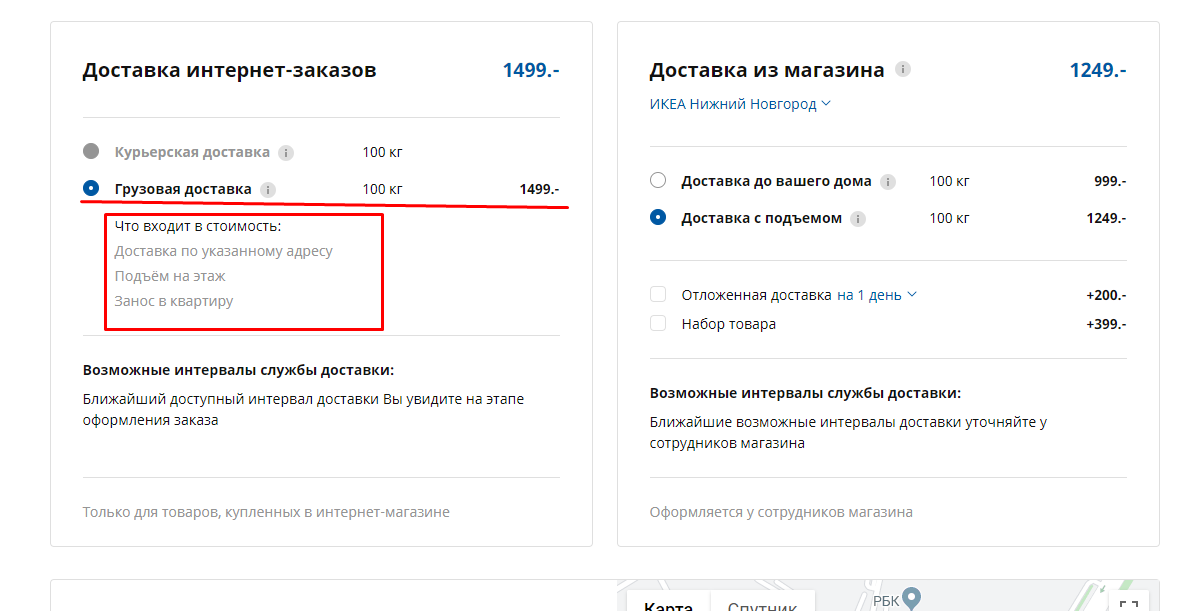
Task: Click the map fullscreen icon
Action: pyautogui.click(x=1128, y=605)
